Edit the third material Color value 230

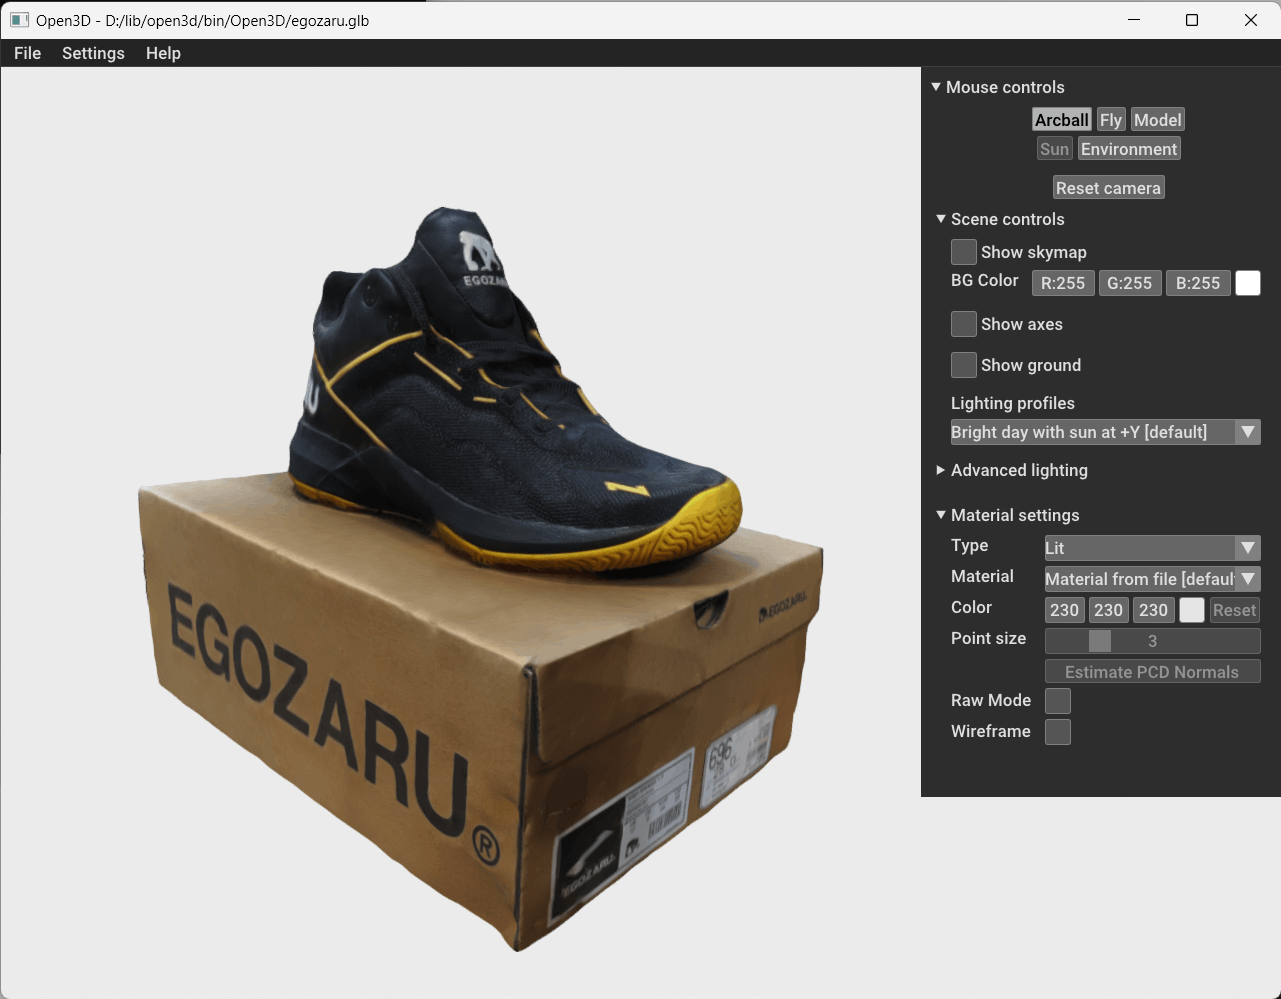(x=1153, y=610)
